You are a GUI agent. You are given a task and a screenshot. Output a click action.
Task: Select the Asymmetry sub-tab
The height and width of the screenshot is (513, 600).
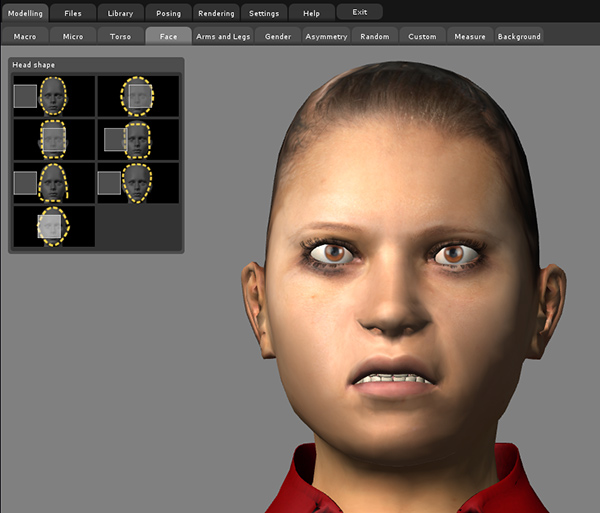coord(326,36)
